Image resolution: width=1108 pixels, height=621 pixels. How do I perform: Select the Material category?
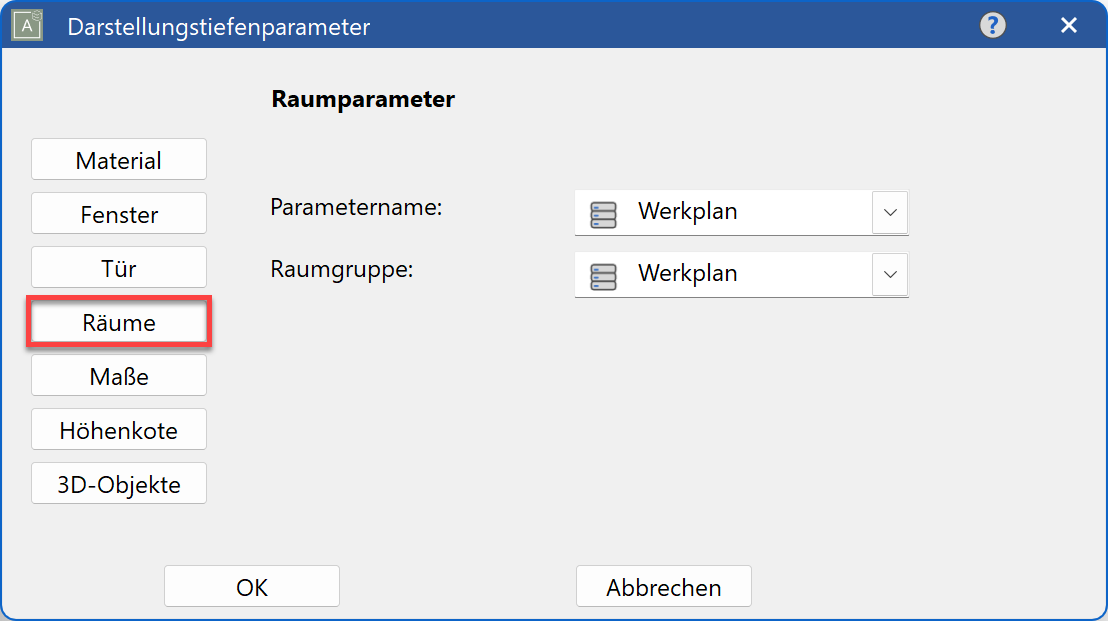tap(118, 158)
